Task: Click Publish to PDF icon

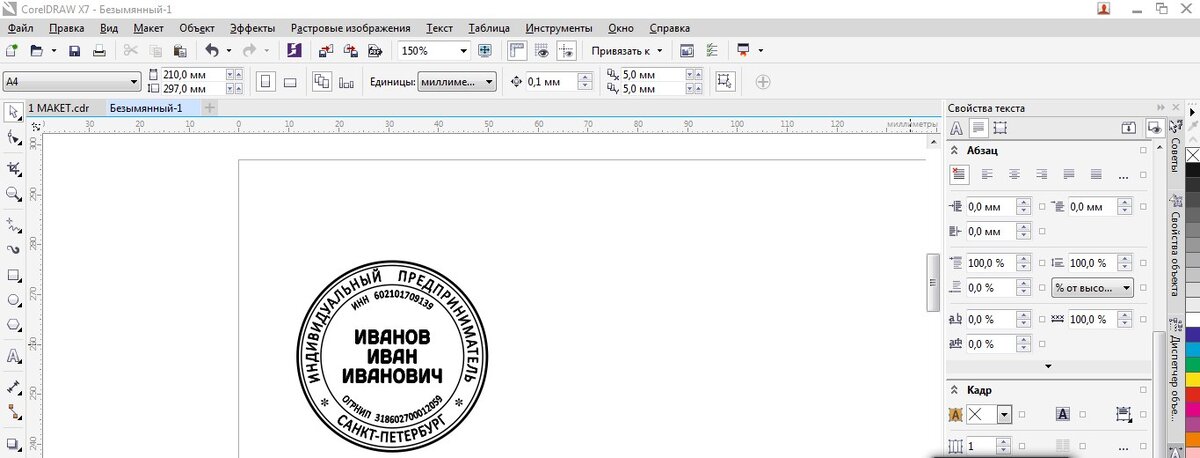Action: click(375, 50)
